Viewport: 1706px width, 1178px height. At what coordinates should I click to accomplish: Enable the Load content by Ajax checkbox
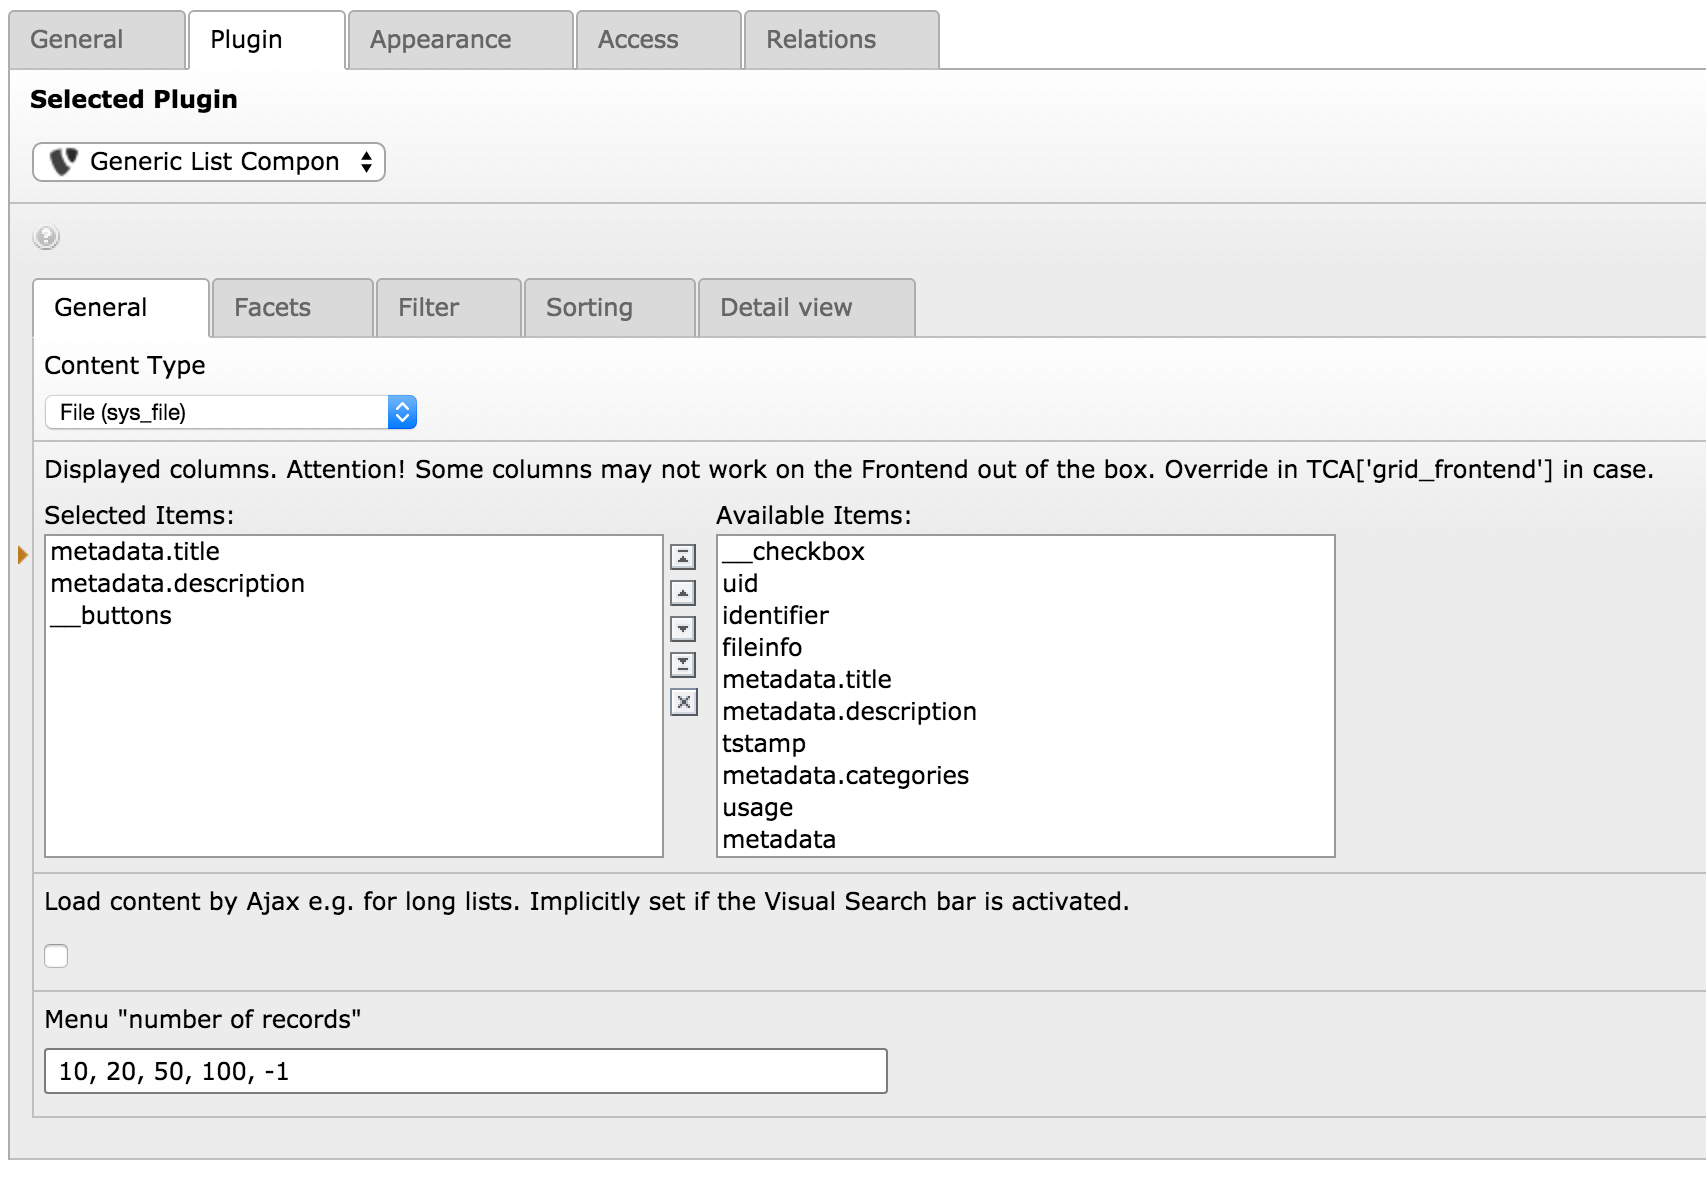click(x=57, y=956)
